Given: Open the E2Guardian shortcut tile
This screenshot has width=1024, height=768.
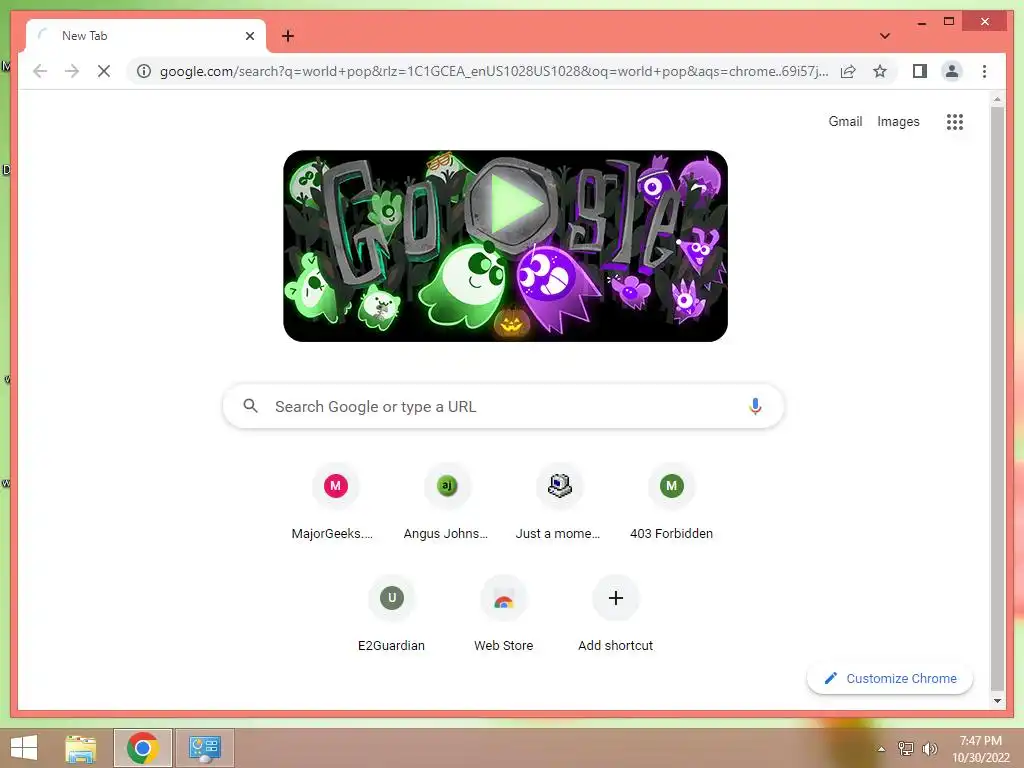Looking at the screenshot, I should (x=391, y=615).
